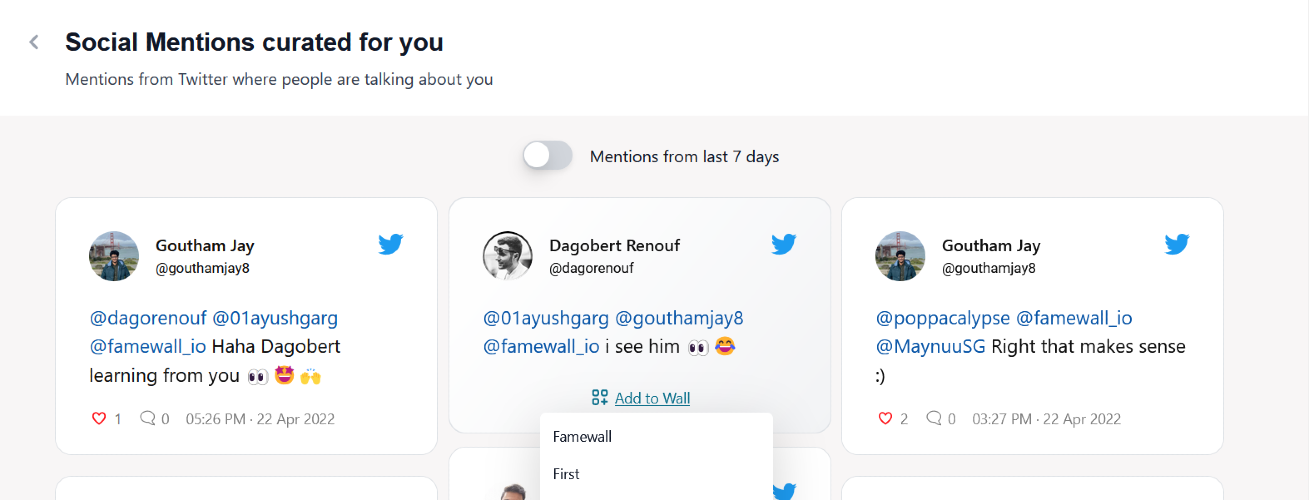The width and height of the screenshot is (1309, 500).
Task: Click Twitter bird icon on right Goutham Jay card
Action: tap(1176, 244)
